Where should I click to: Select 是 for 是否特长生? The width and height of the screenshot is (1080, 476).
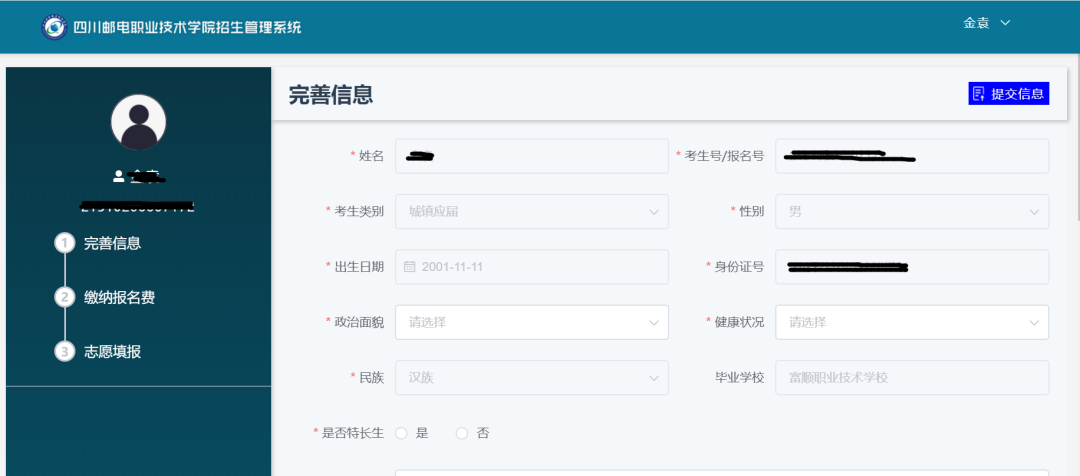click(x=402, y=433)
